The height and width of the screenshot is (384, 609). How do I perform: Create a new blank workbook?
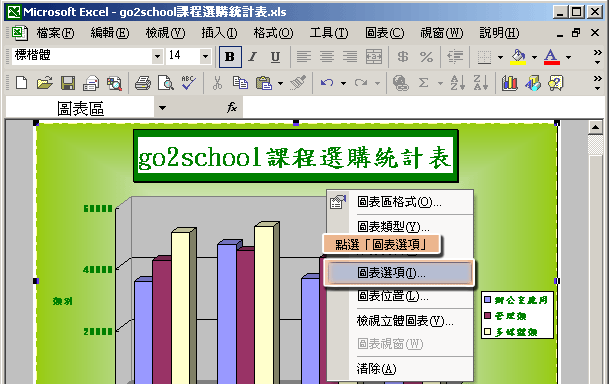tap(21, 83)
